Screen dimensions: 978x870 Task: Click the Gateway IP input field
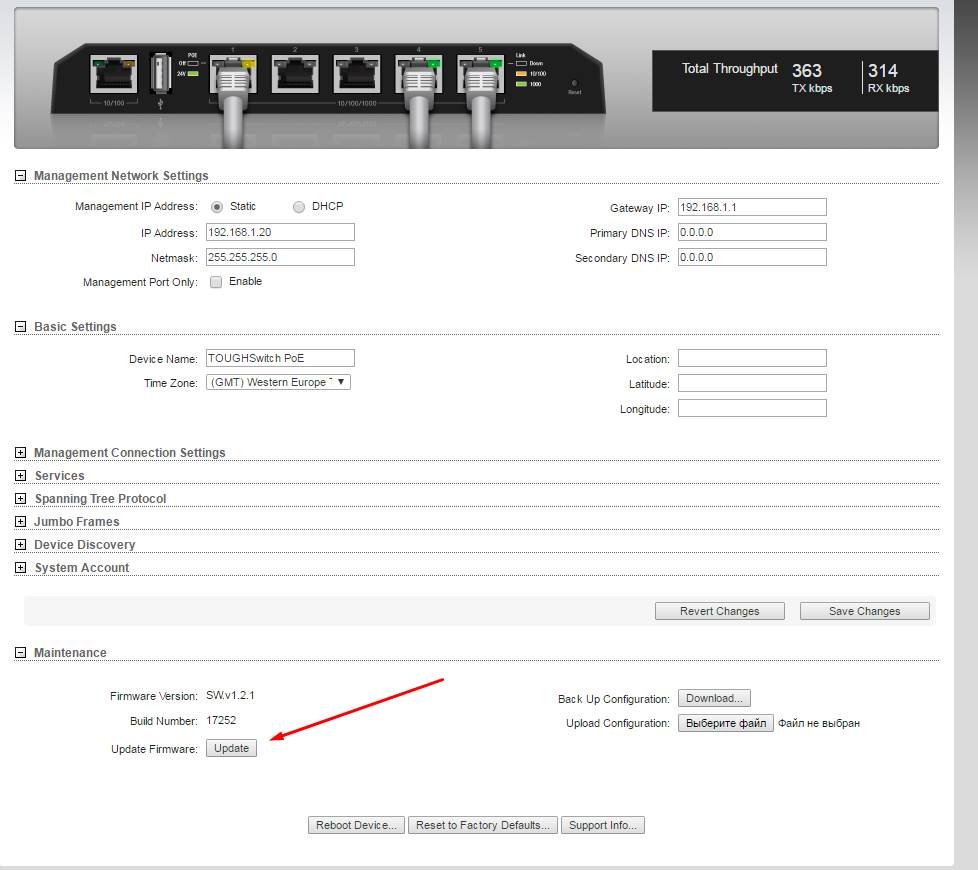(751, 207)
